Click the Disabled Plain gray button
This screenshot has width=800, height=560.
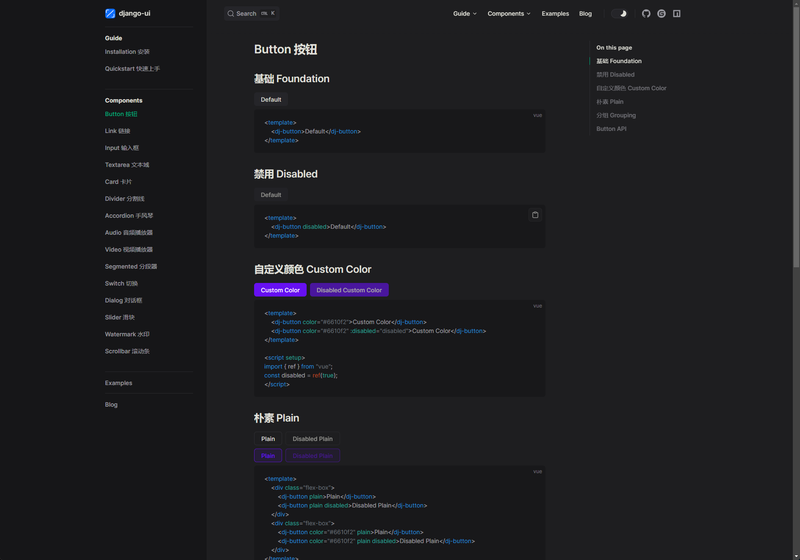(313, 439)
